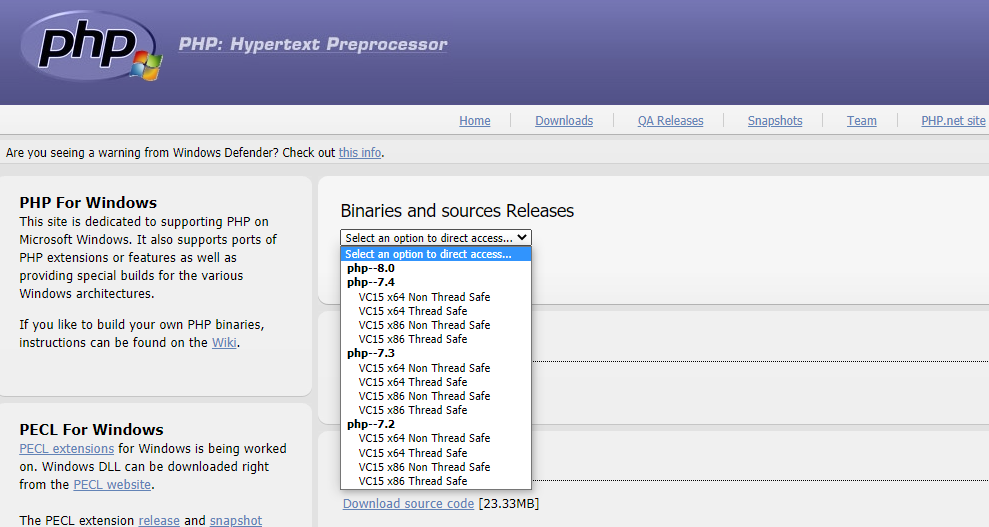Collapse the direct access select box
The image size is (989, 527).
436,238
